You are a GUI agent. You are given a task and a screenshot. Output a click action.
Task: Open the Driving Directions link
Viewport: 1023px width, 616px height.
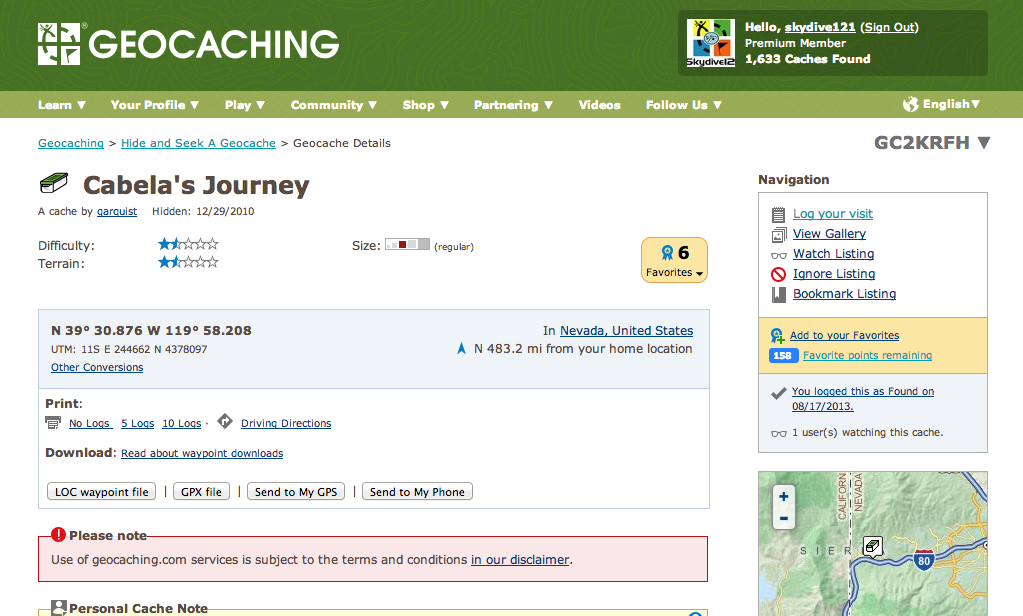point(286,424)
